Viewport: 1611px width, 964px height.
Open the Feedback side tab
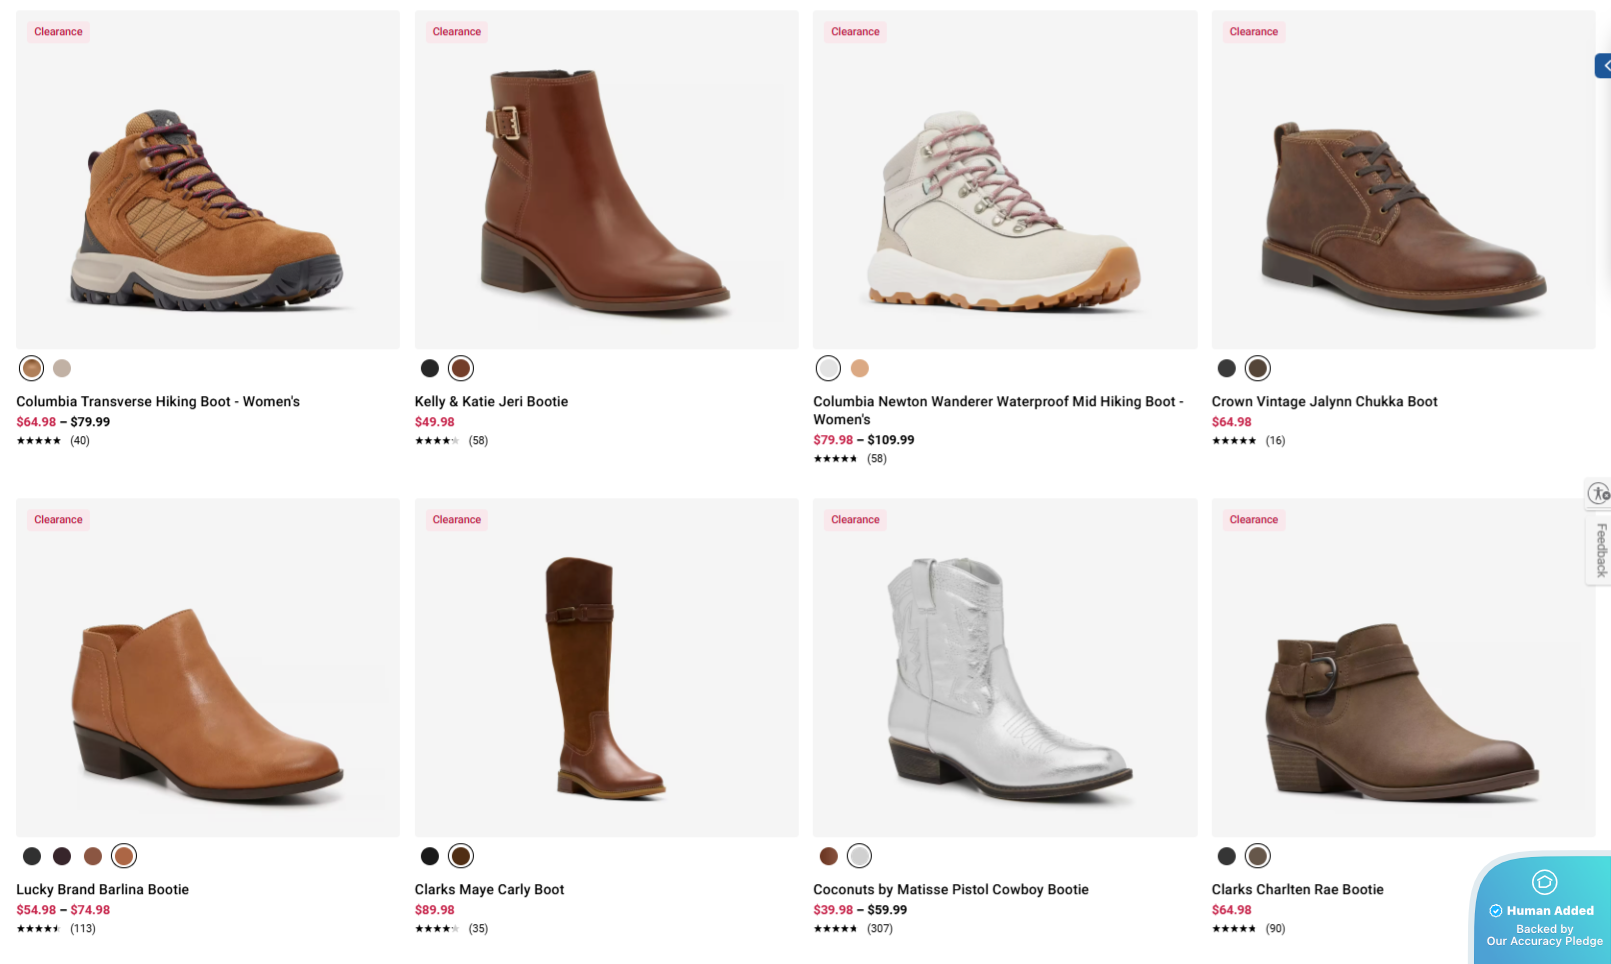pyautogui.click(x=1600, y=550)
